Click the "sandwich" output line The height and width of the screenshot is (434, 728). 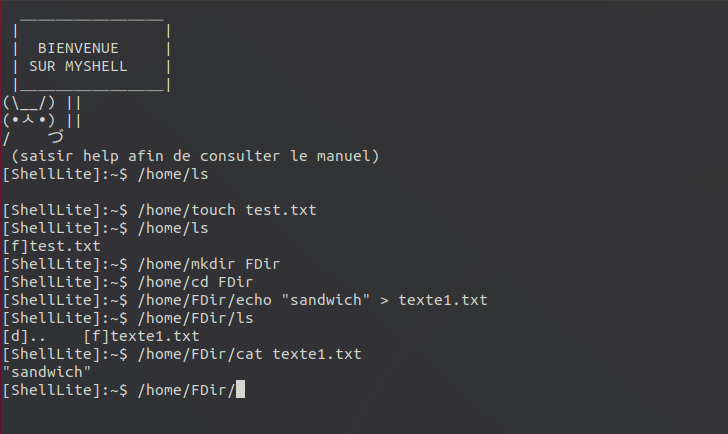click(47, 372)
